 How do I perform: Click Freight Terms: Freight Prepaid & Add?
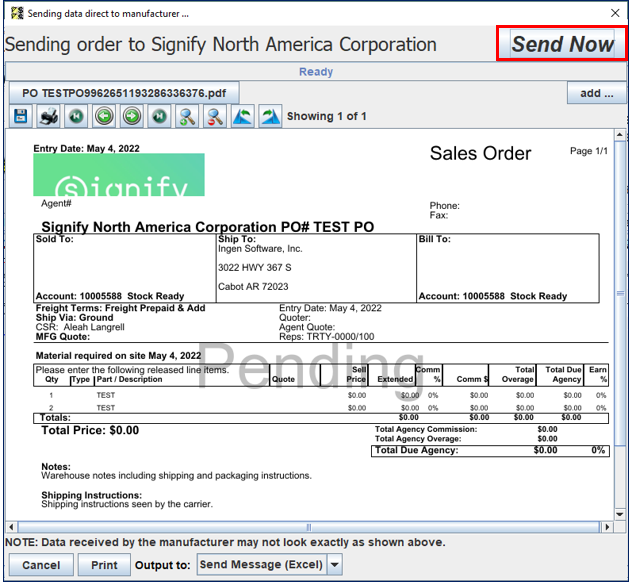pyautogui.click(x=120, y=308)
